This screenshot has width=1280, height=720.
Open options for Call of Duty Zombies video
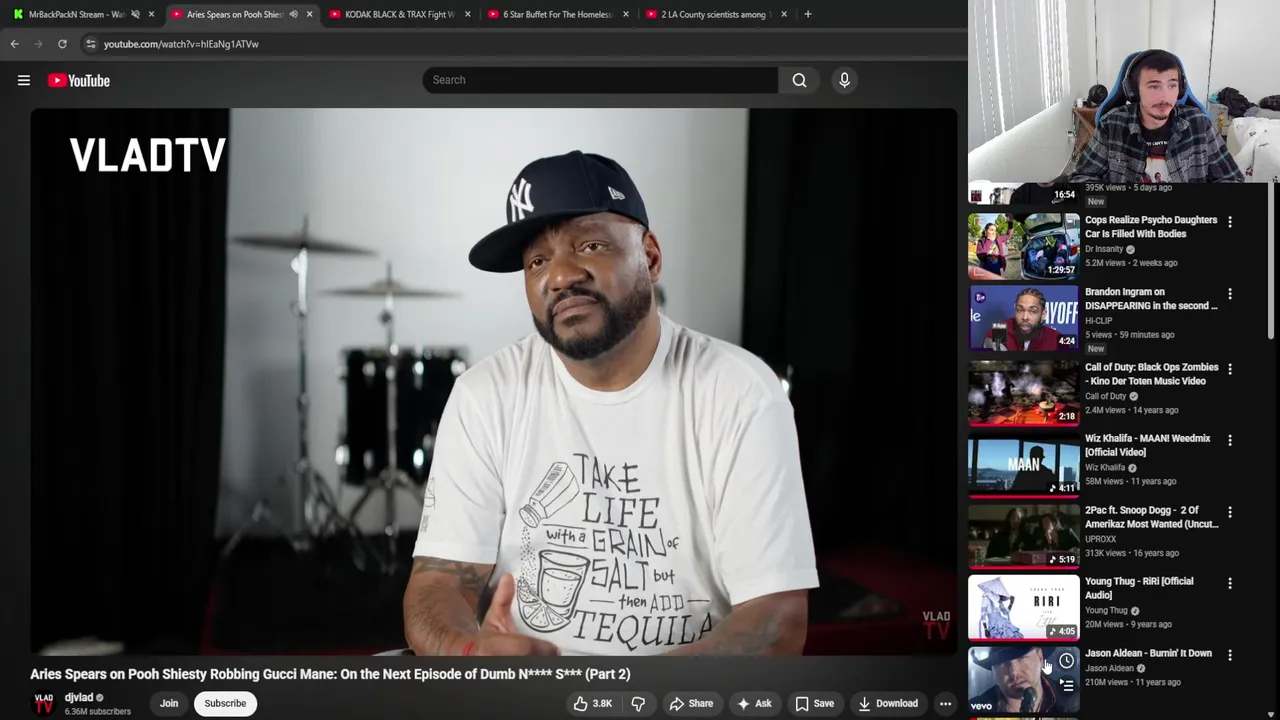[1230, 369]
